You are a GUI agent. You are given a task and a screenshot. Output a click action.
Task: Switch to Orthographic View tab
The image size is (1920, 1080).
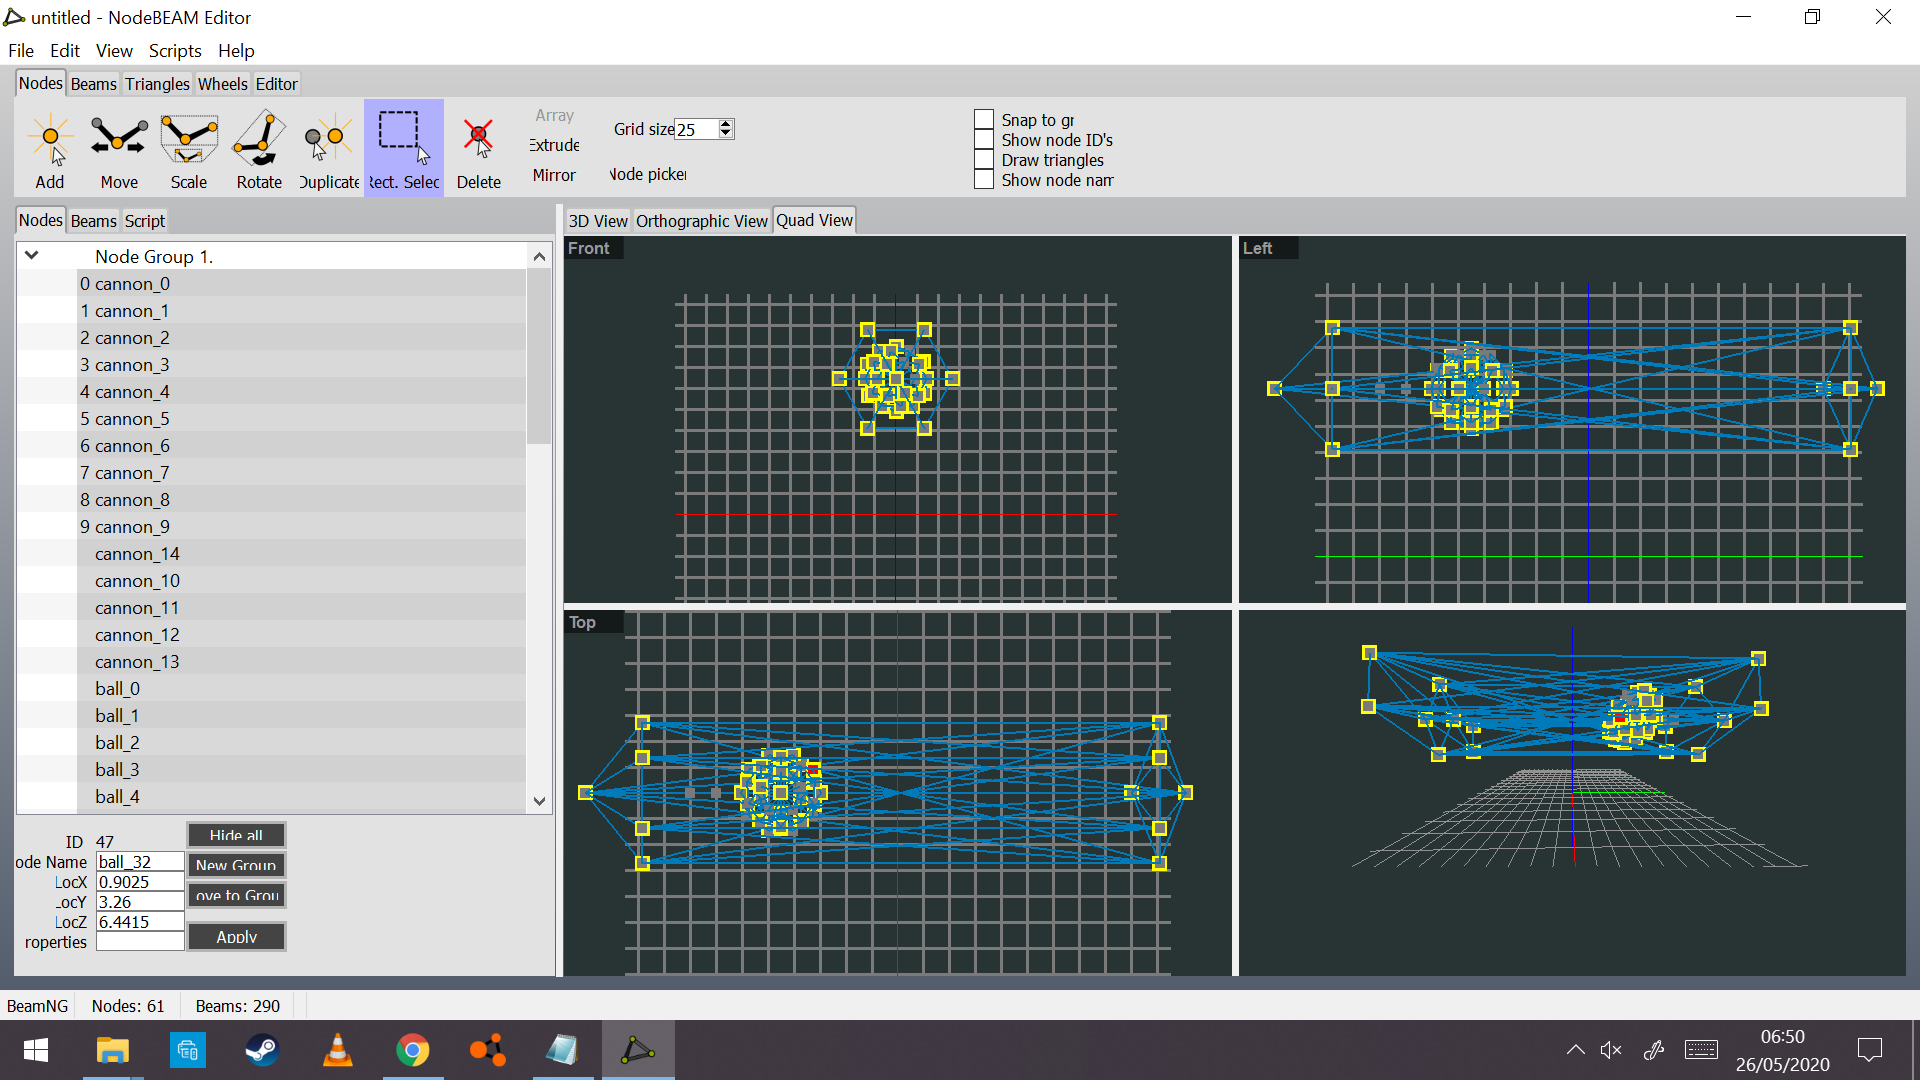[x=702, y=221]
